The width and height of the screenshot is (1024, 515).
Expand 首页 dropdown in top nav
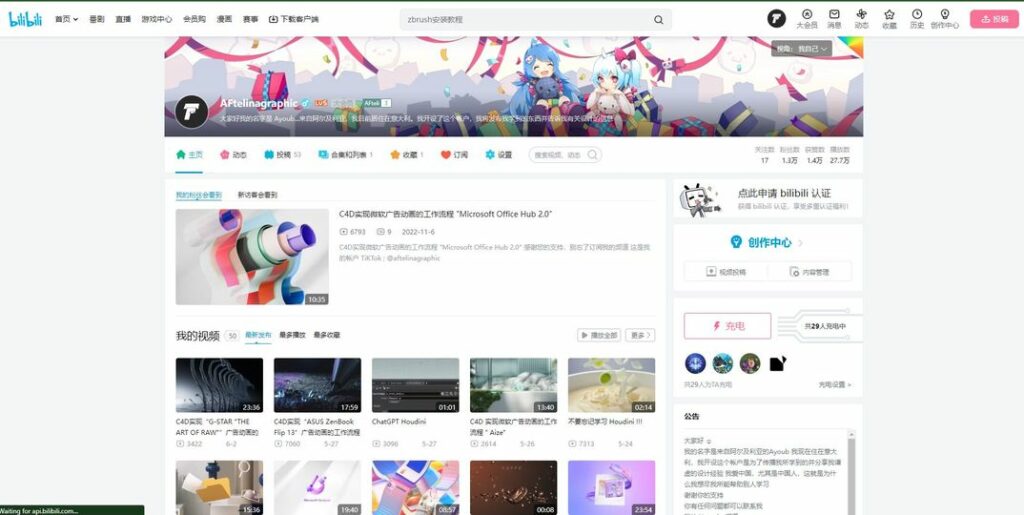click(66, 20)
